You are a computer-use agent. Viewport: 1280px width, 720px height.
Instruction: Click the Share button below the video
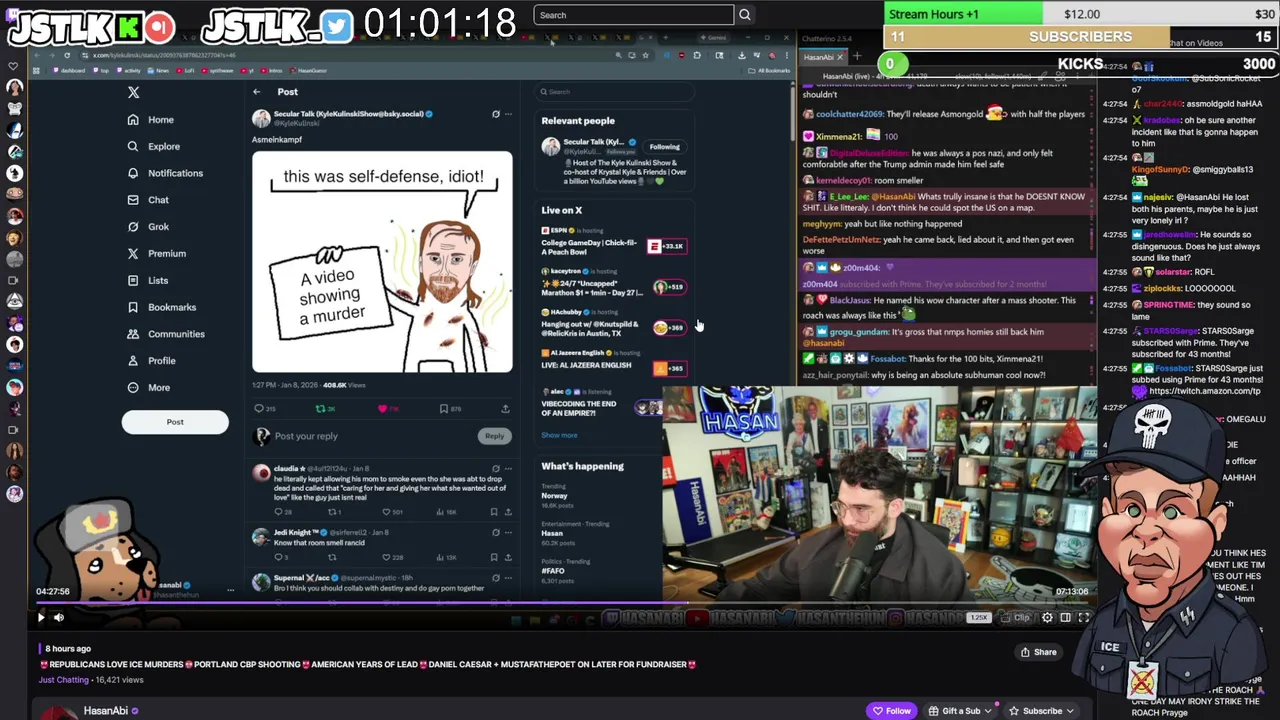(1038, 652)
